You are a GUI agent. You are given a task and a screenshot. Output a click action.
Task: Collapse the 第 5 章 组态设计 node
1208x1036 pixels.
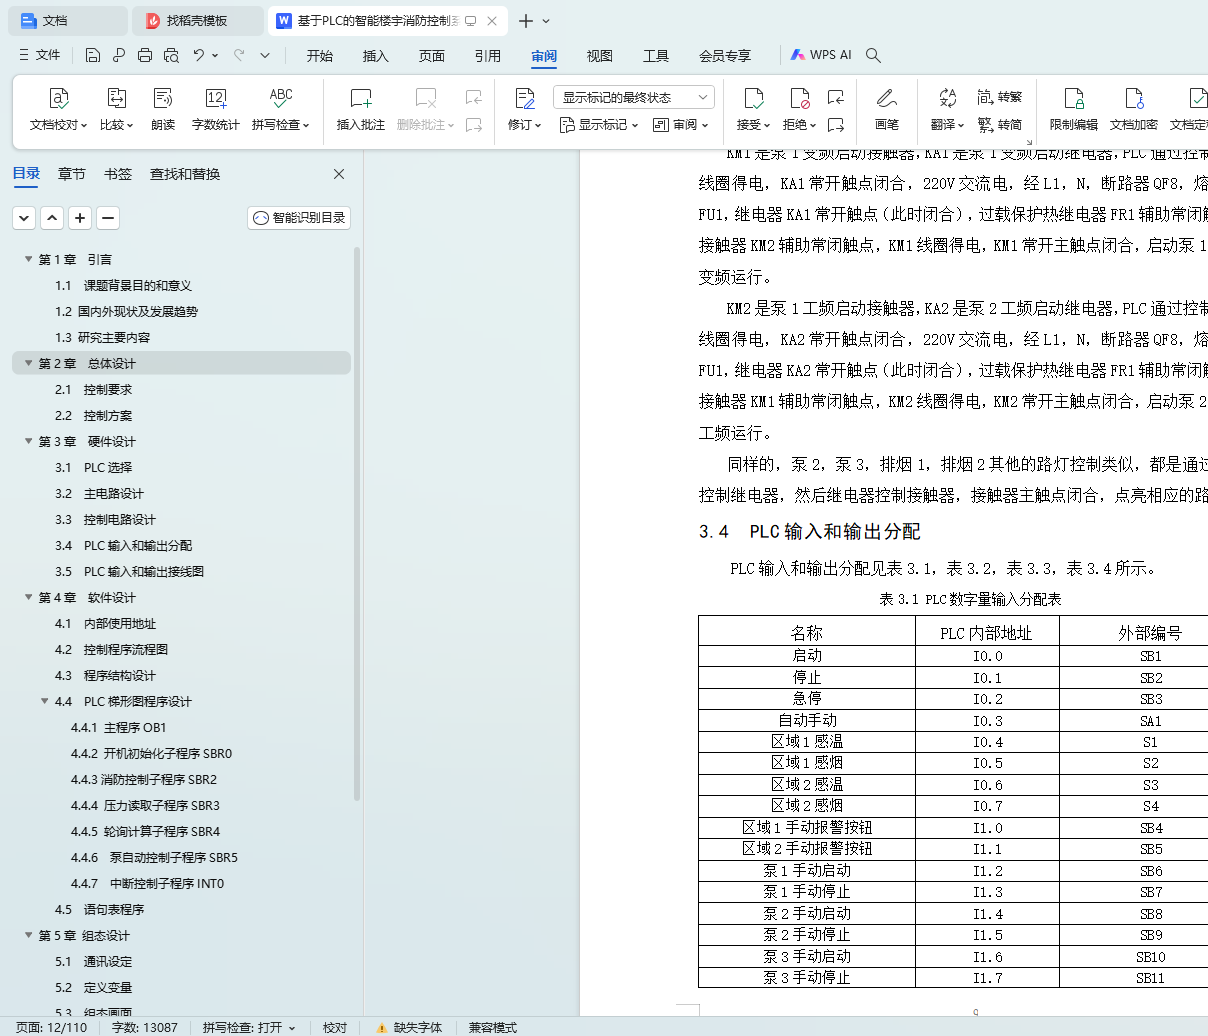pos(29,935)
